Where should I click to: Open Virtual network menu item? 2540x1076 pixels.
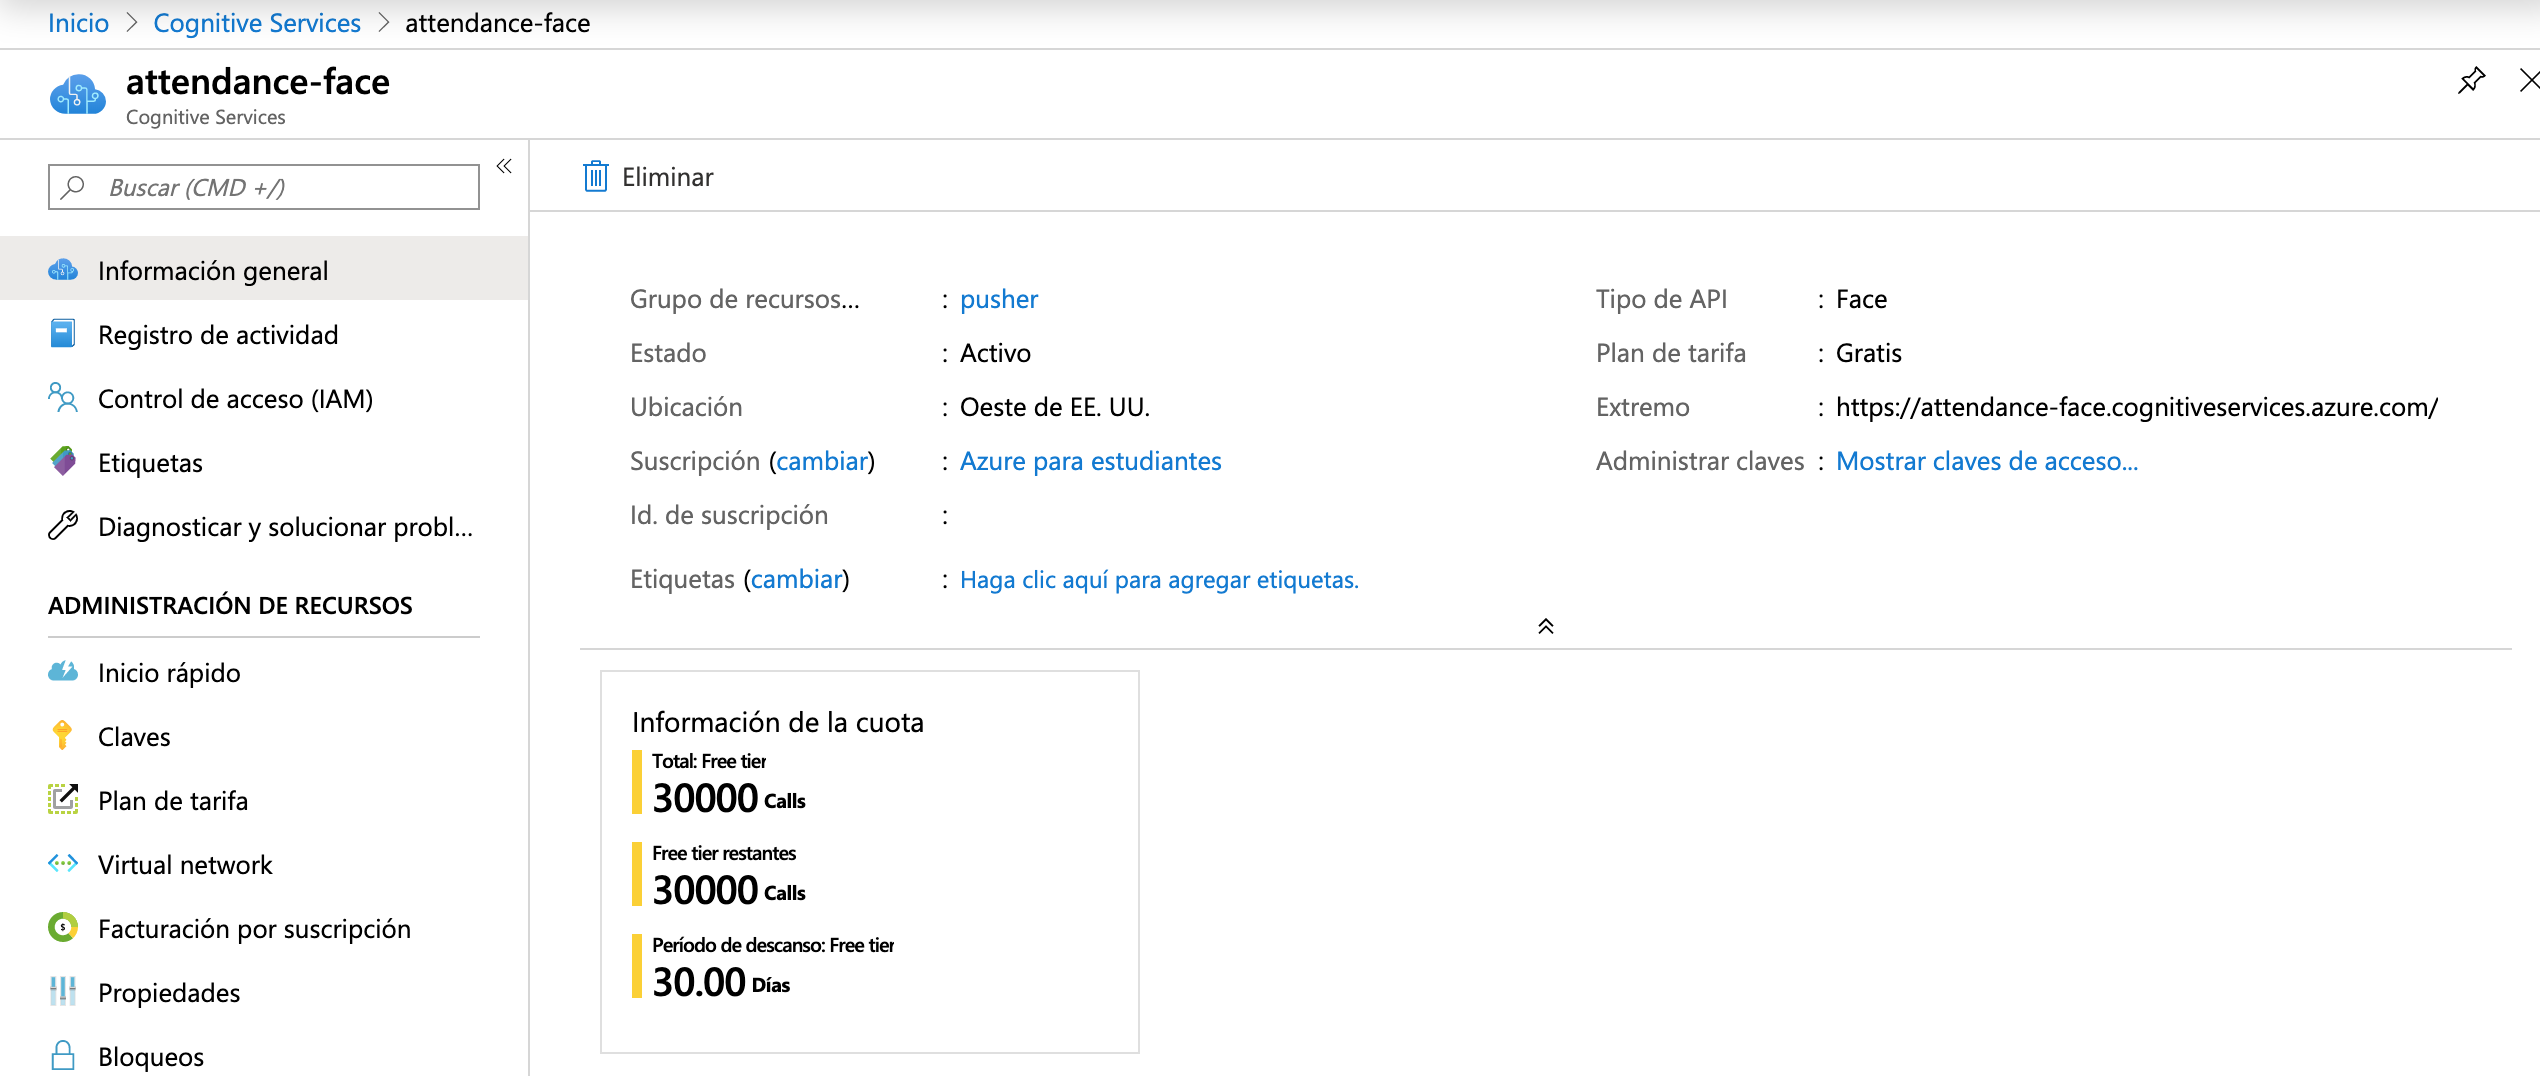click(264, 864)
